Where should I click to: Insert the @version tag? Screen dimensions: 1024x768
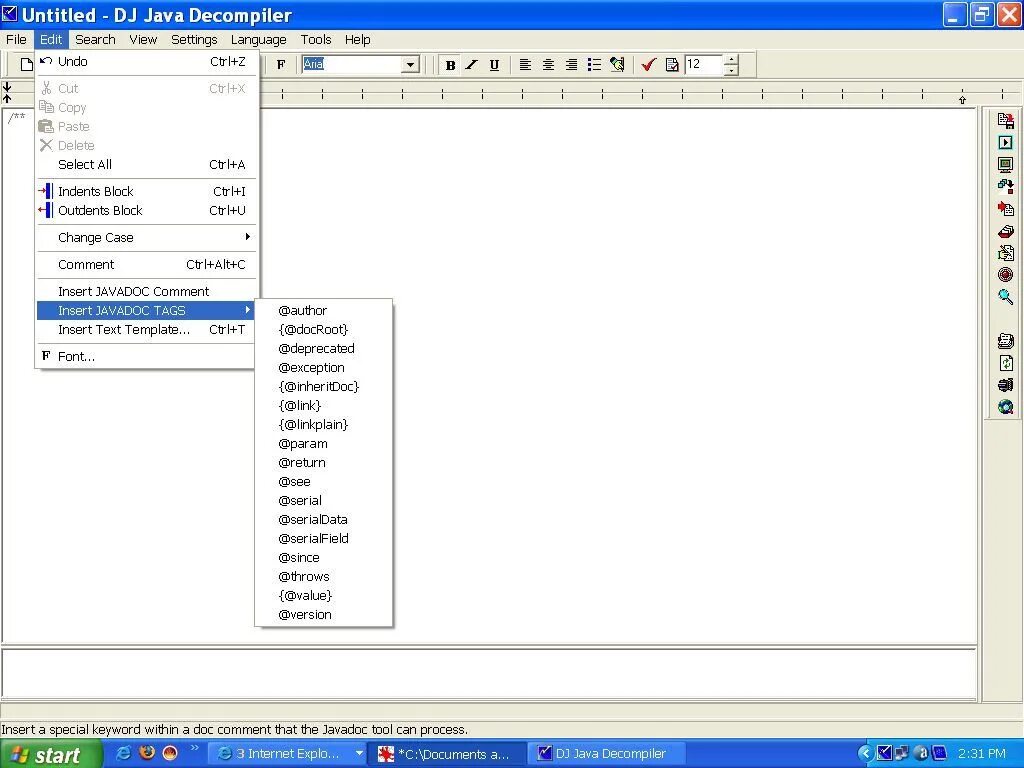[323, 615]
